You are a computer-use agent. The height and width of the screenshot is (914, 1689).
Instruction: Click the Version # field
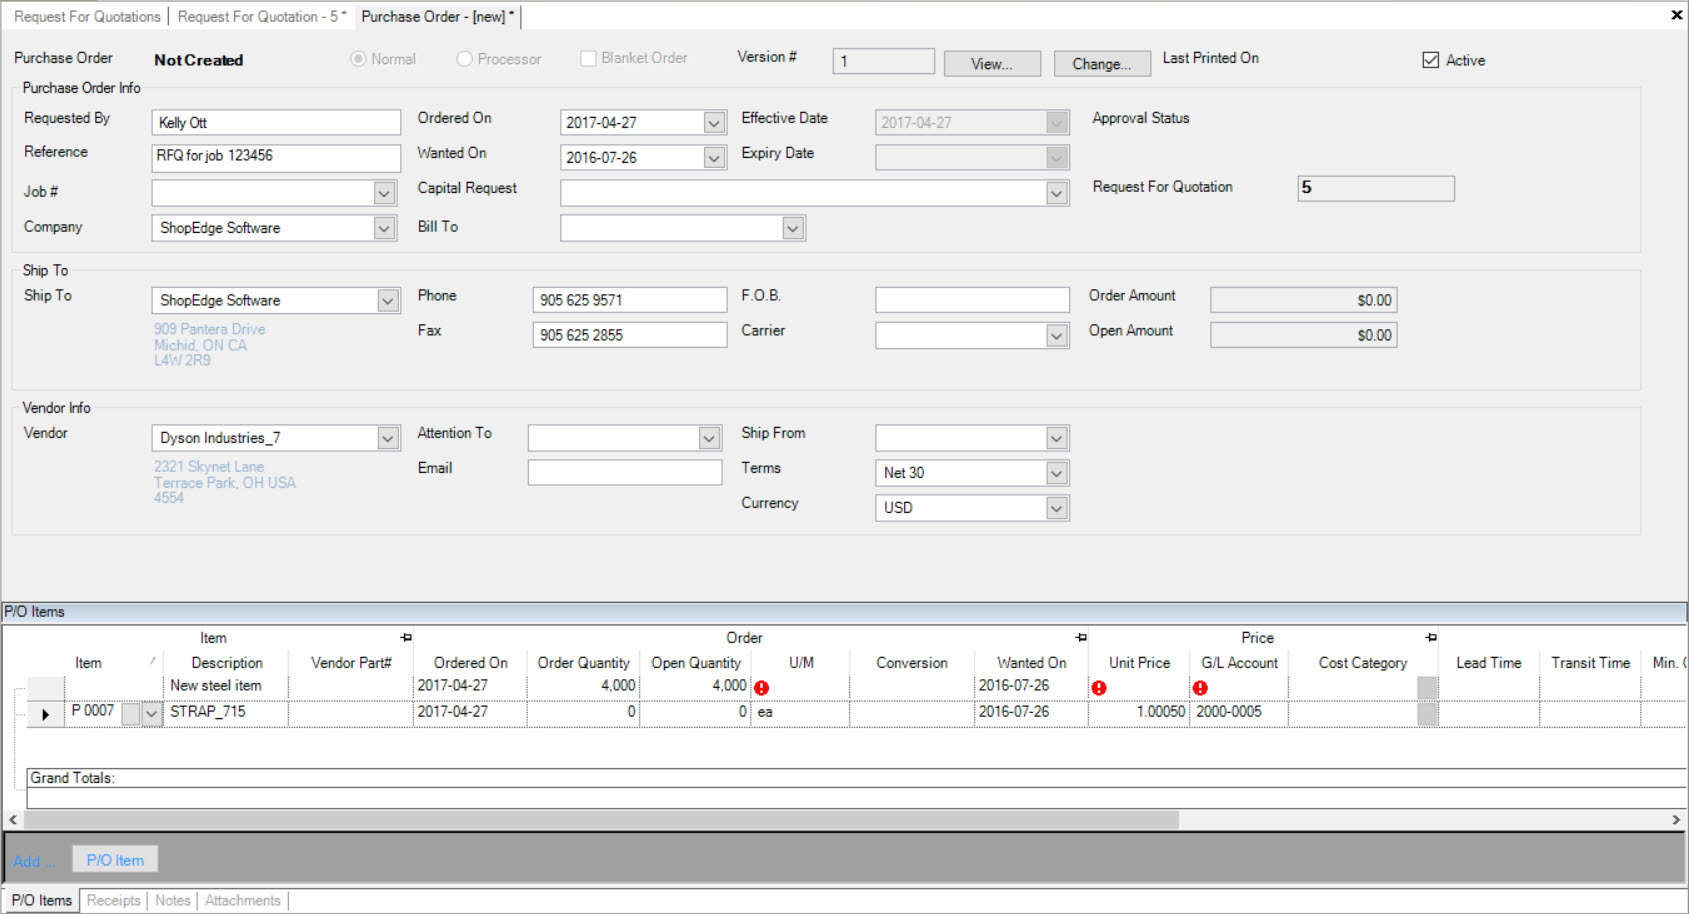884,61
